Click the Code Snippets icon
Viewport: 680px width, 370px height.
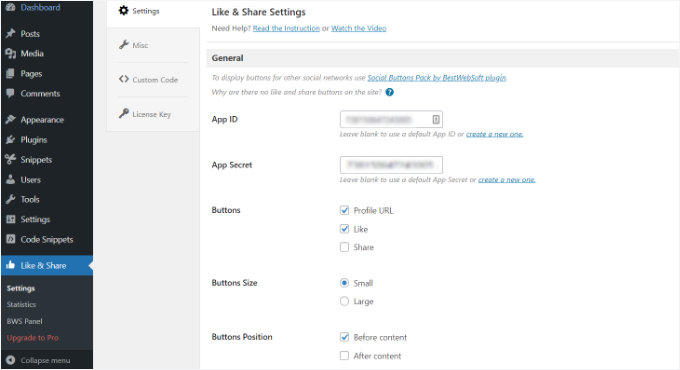[10, 239]
